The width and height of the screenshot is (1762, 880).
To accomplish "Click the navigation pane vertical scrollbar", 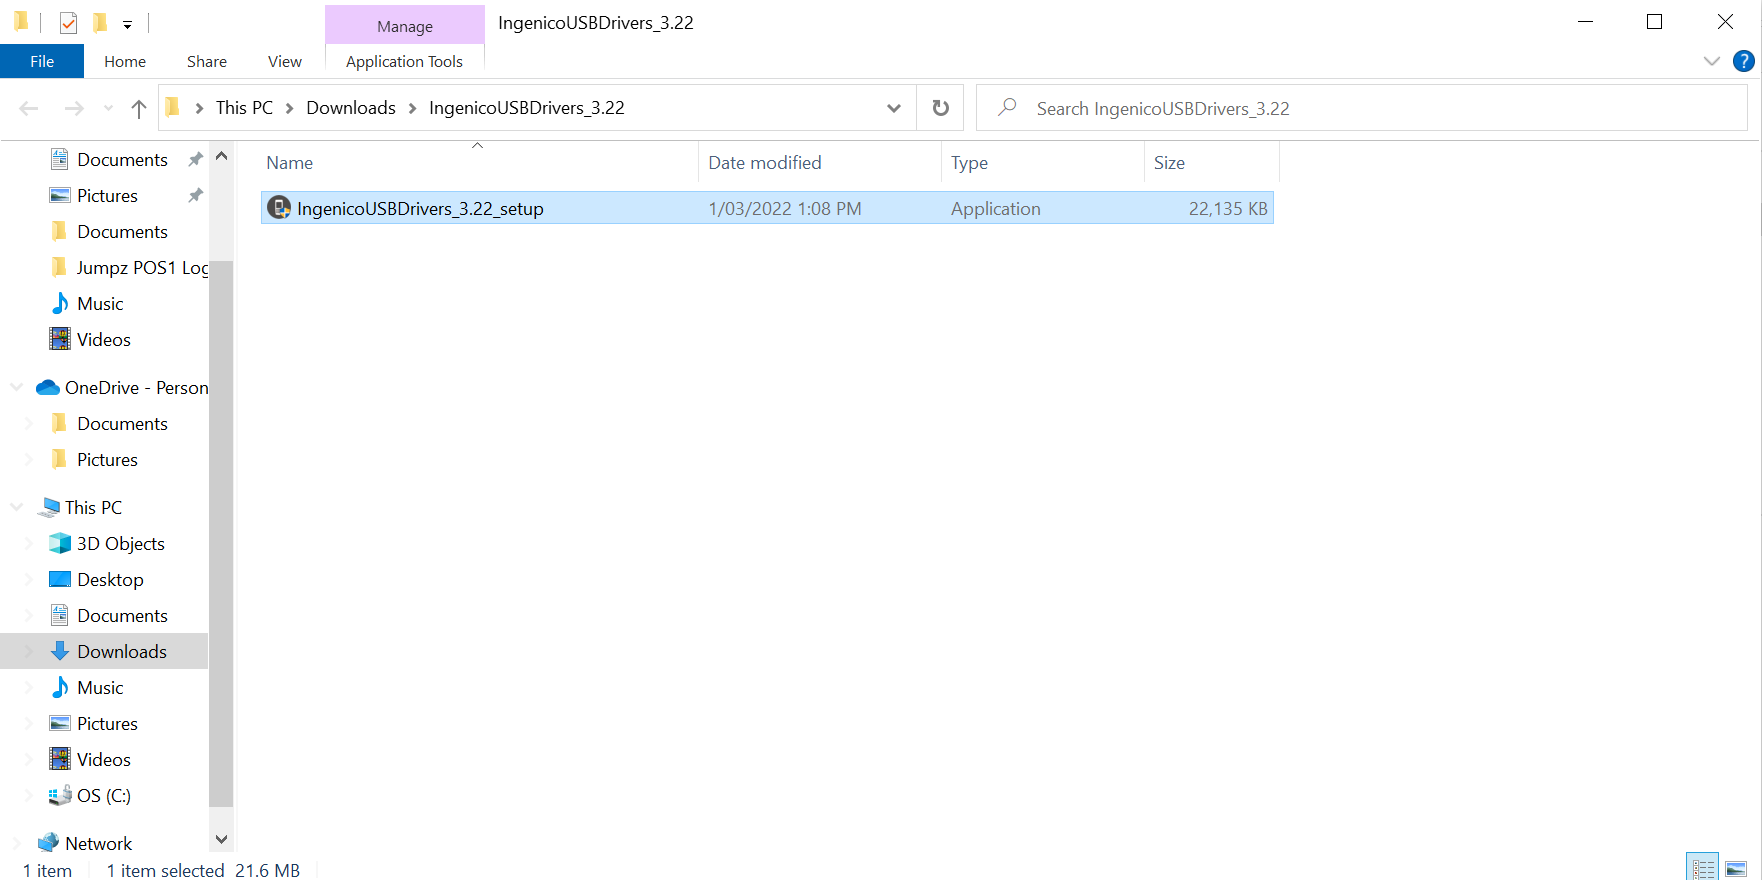I will 221,532.
